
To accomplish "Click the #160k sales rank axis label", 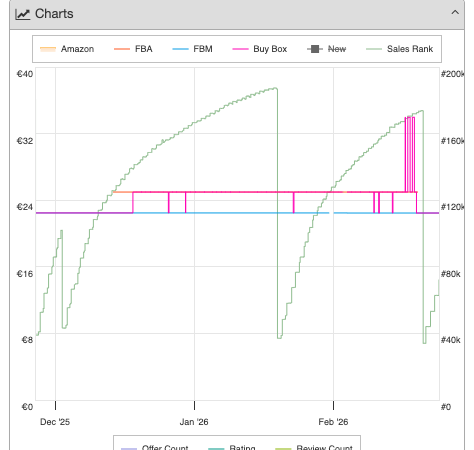I will pyautogui.click(x=453, y=141).
